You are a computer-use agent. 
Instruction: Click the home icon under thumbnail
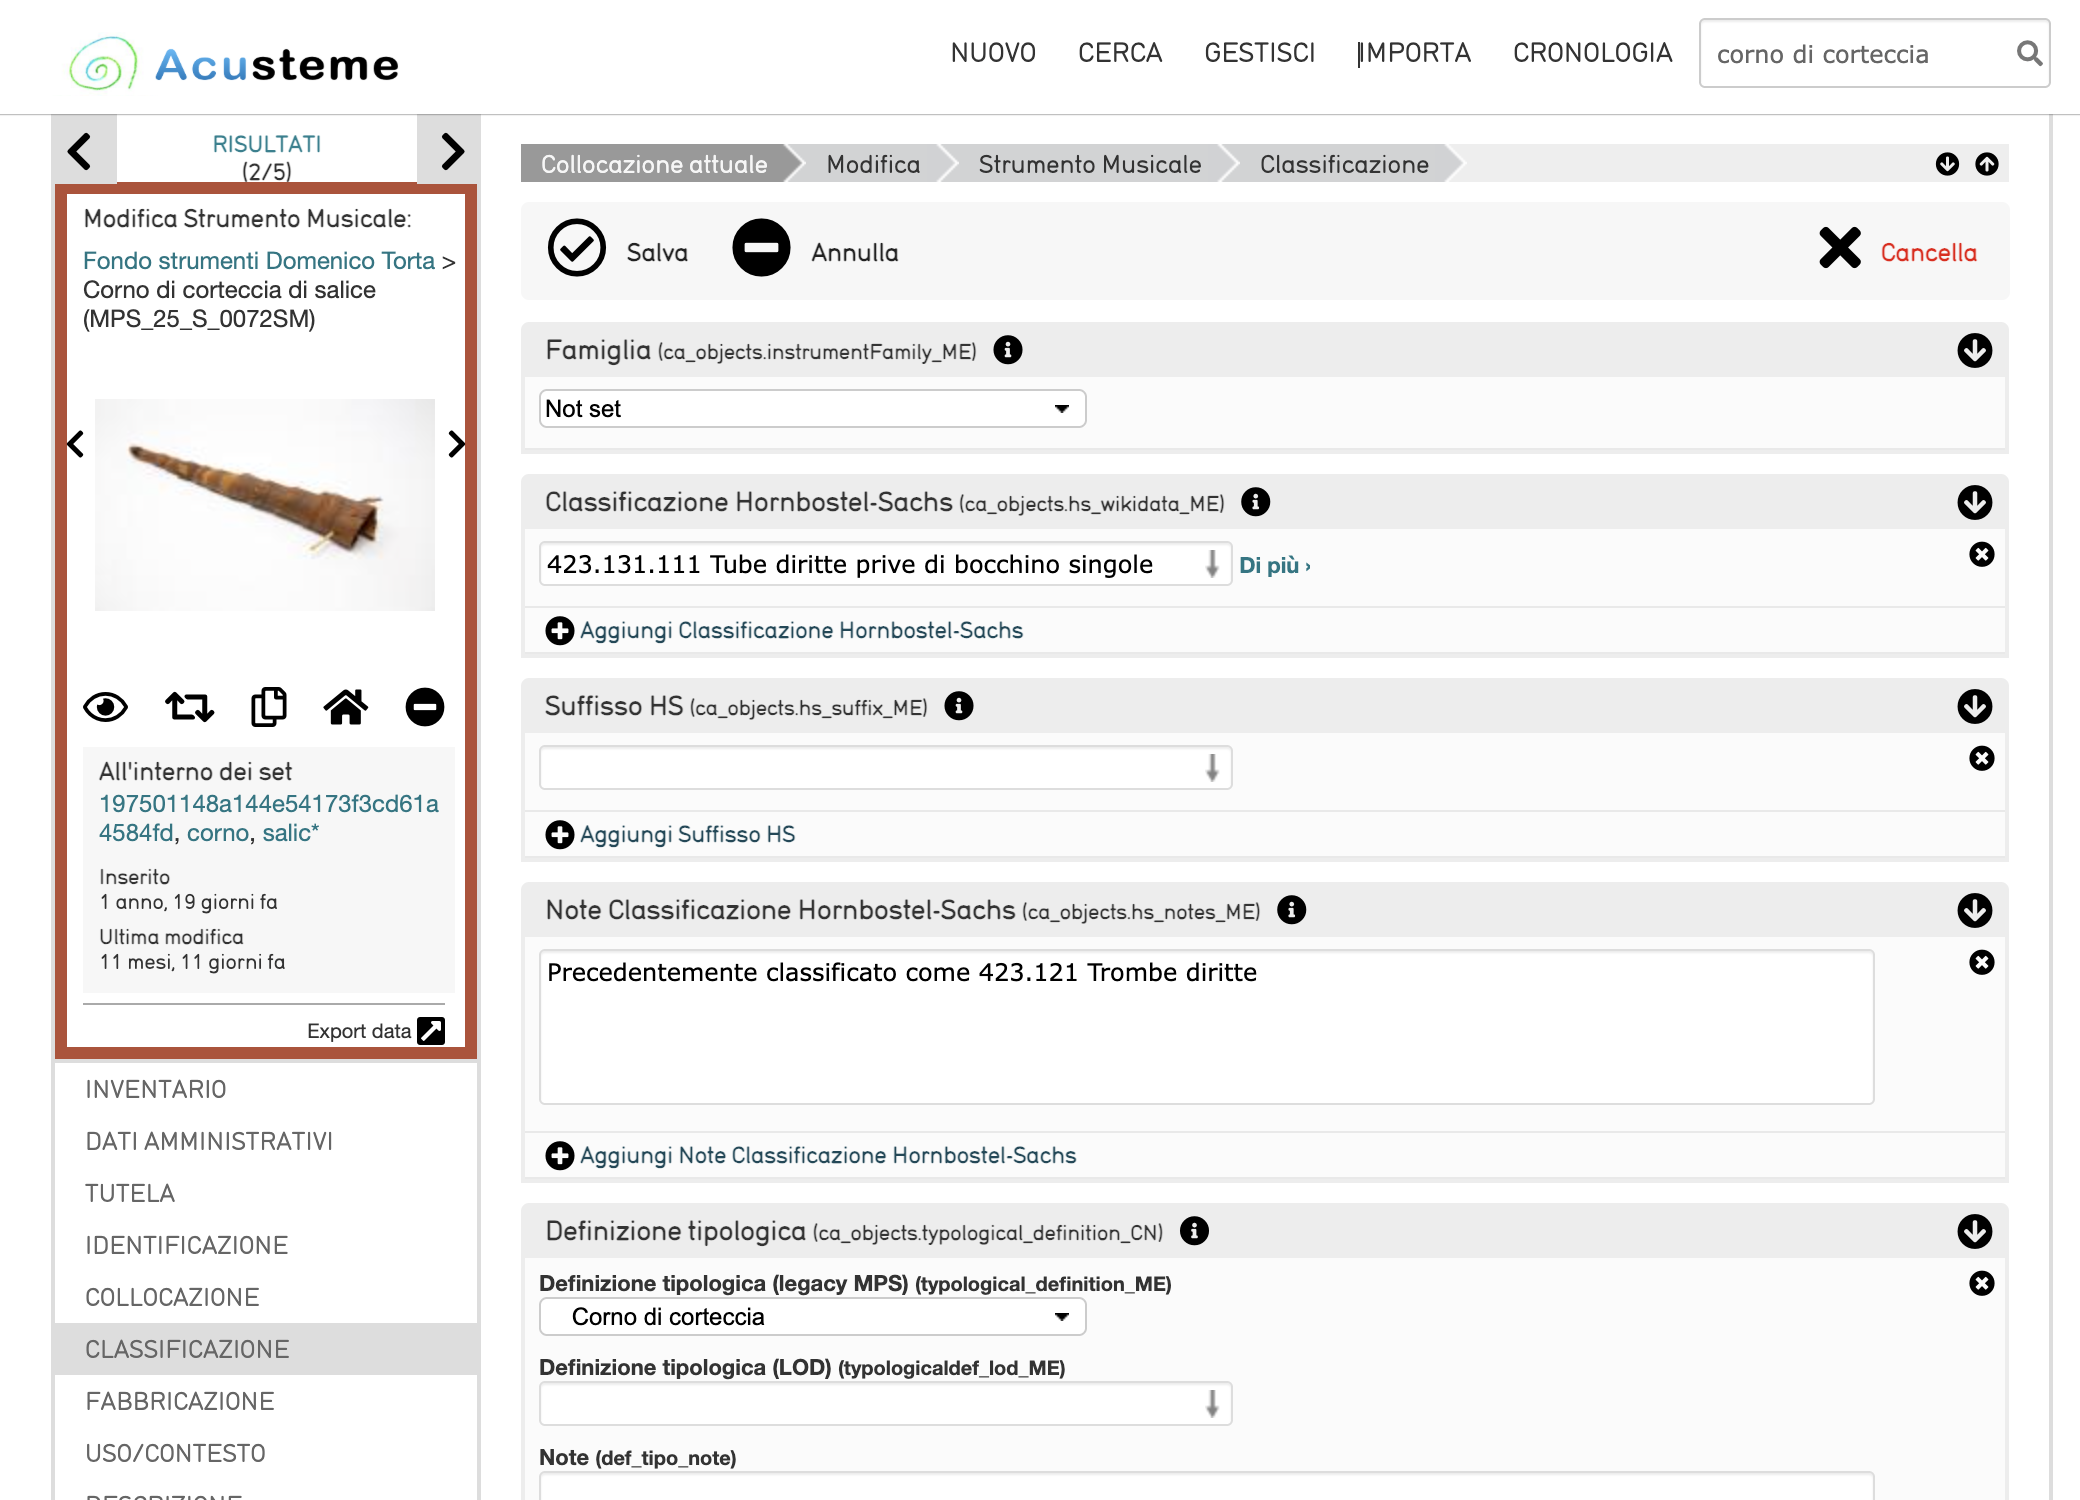pyautogui.click(x=346, y=707)
